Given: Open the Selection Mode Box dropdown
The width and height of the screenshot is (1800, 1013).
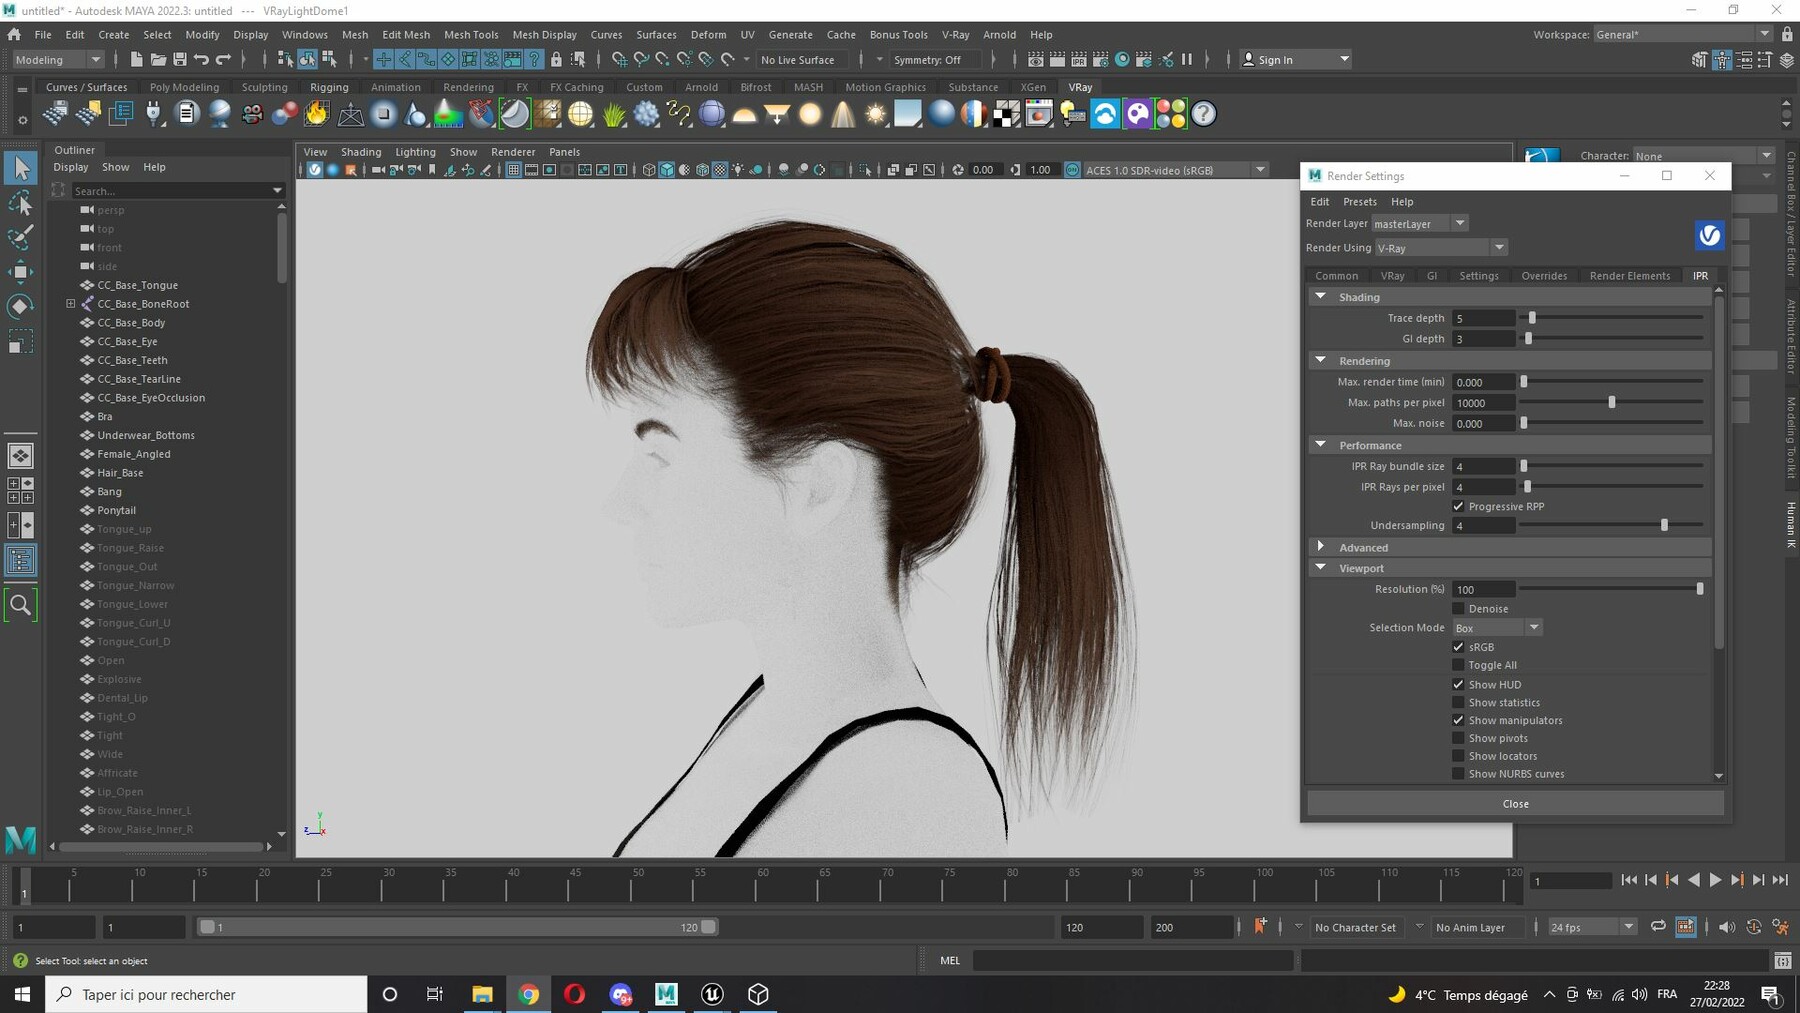Looking at the screenshot, I should pos(1497,627).
